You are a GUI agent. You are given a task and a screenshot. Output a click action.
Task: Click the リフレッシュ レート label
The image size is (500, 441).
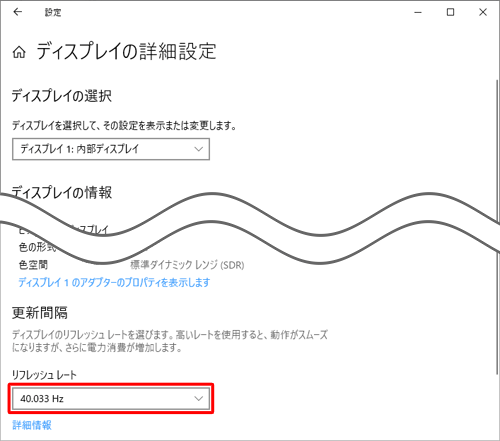(44, 375)
